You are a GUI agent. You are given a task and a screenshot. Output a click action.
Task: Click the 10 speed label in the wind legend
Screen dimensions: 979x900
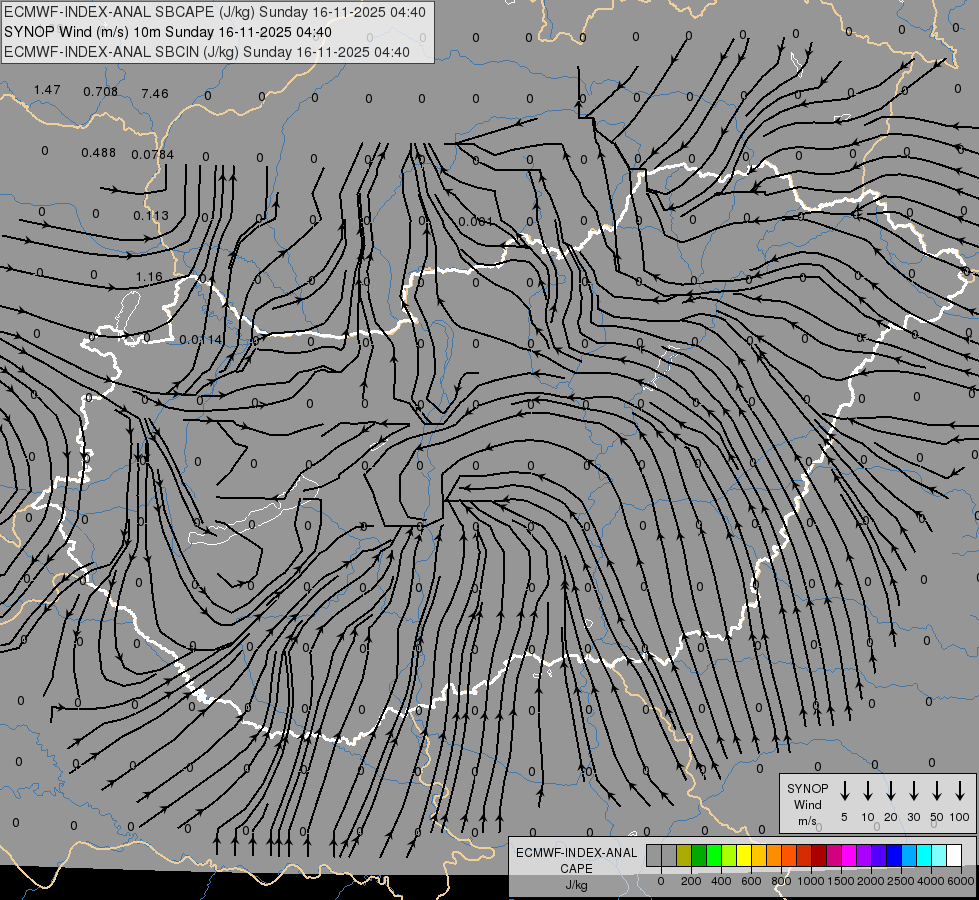(x=868, y=817)
